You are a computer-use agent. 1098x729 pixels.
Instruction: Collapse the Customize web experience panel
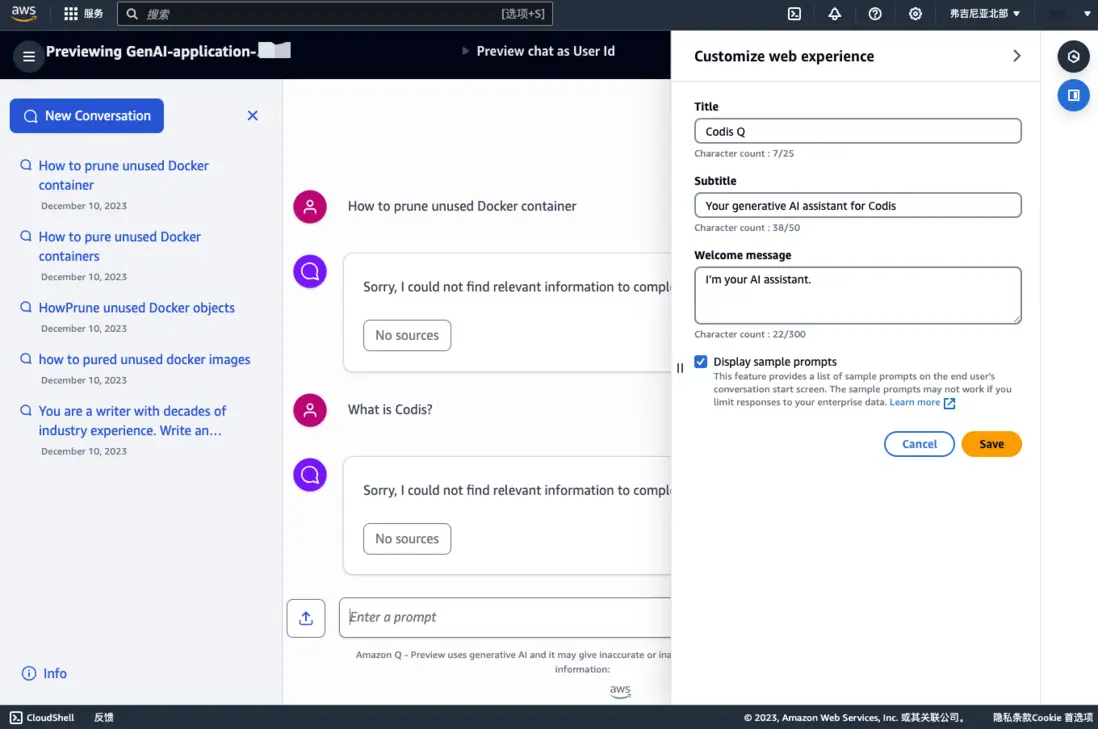pyautogui.click(x=1016, y=56)
